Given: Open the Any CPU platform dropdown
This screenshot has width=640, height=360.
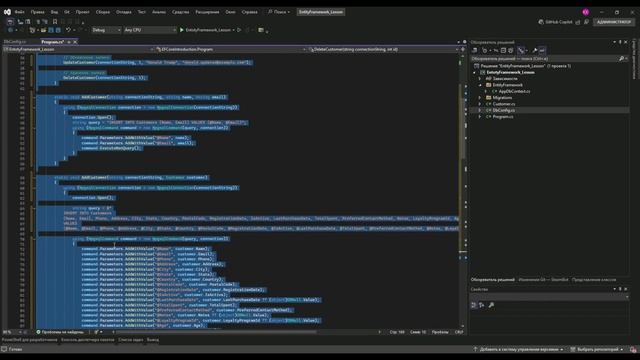Looking at the screenshot, I should (x=150, y=30).
